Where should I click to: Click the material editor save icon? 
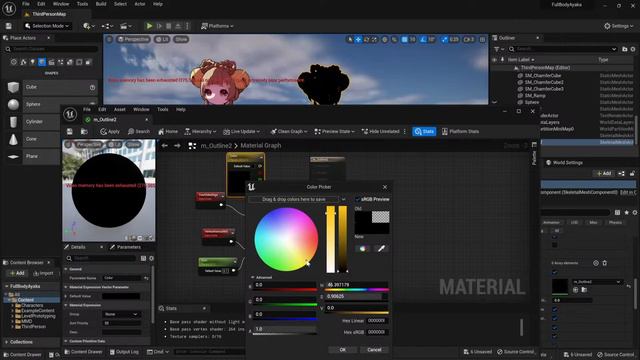tap(70, 131)
